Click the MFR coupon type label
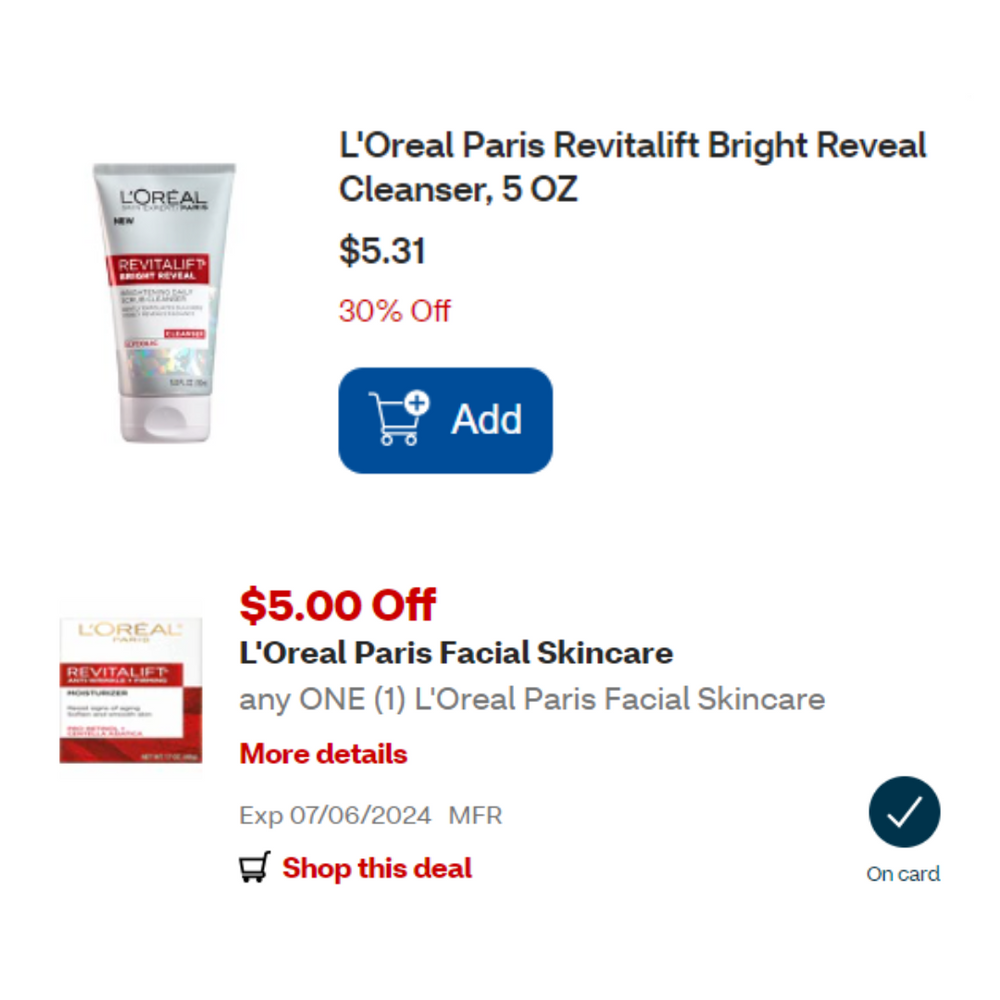The width and height of the screenshot is (1000, 1000). point(475,815)
